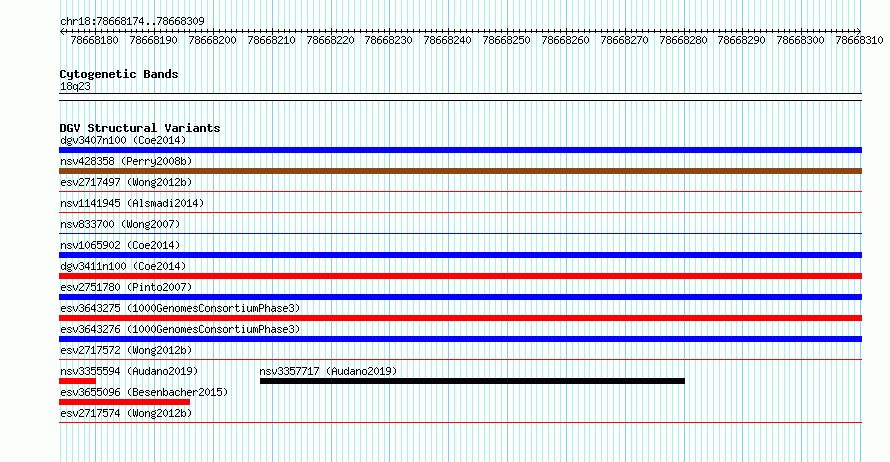
Task: Open variant esv2717574 (Wong2012b) label
Action: (126, 413)
